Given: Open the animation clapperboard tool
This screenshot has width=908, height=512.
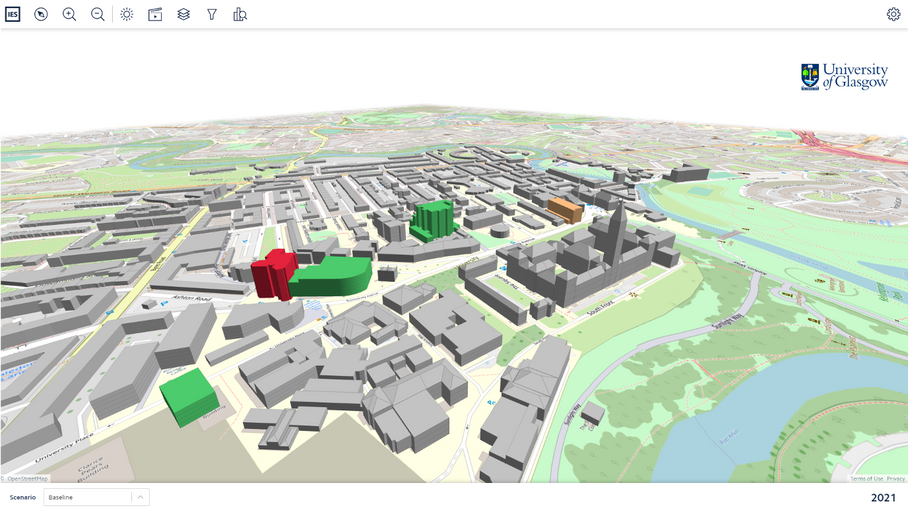Looking at the screenshot, I should [155, 14].
